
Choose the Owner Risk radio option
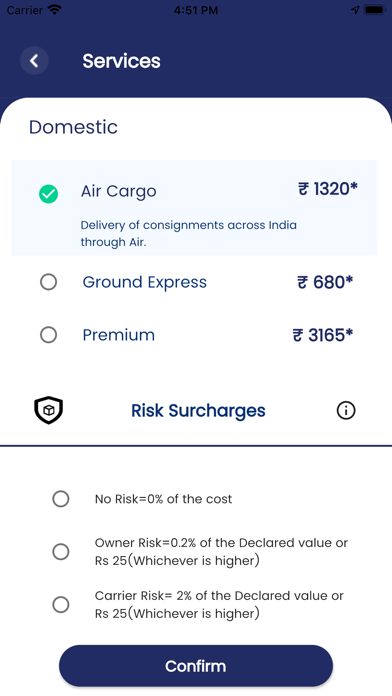[61, 552]
